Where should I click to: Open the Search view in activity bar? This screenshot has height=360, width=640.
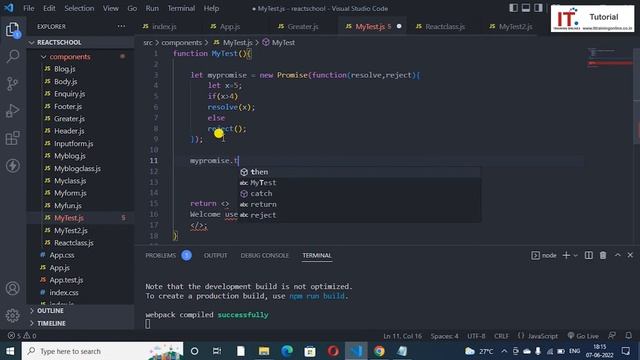13,56
